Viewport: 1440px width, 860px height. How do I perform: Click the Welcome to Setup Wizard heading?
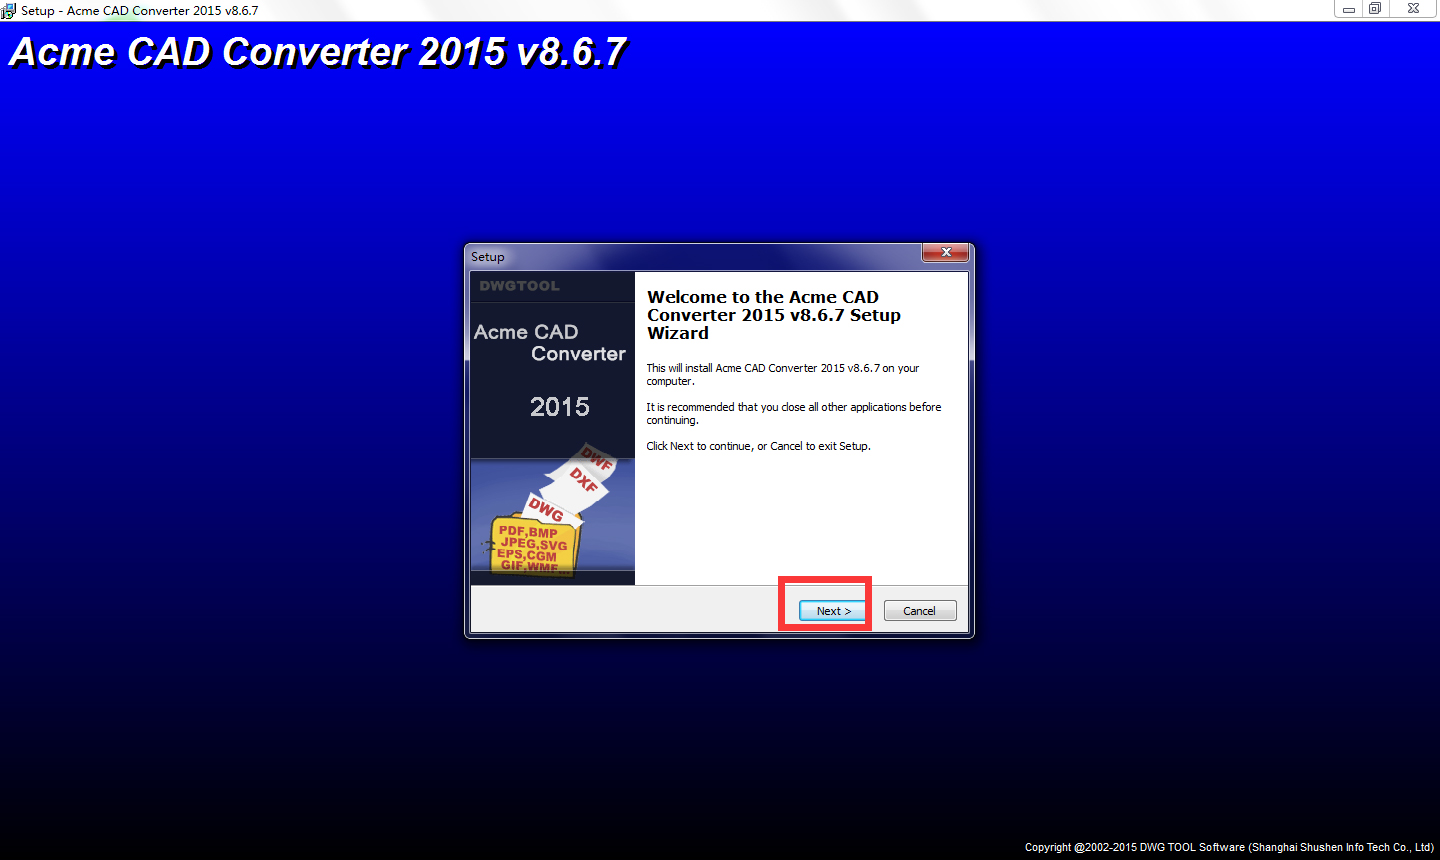click(773, 314)
